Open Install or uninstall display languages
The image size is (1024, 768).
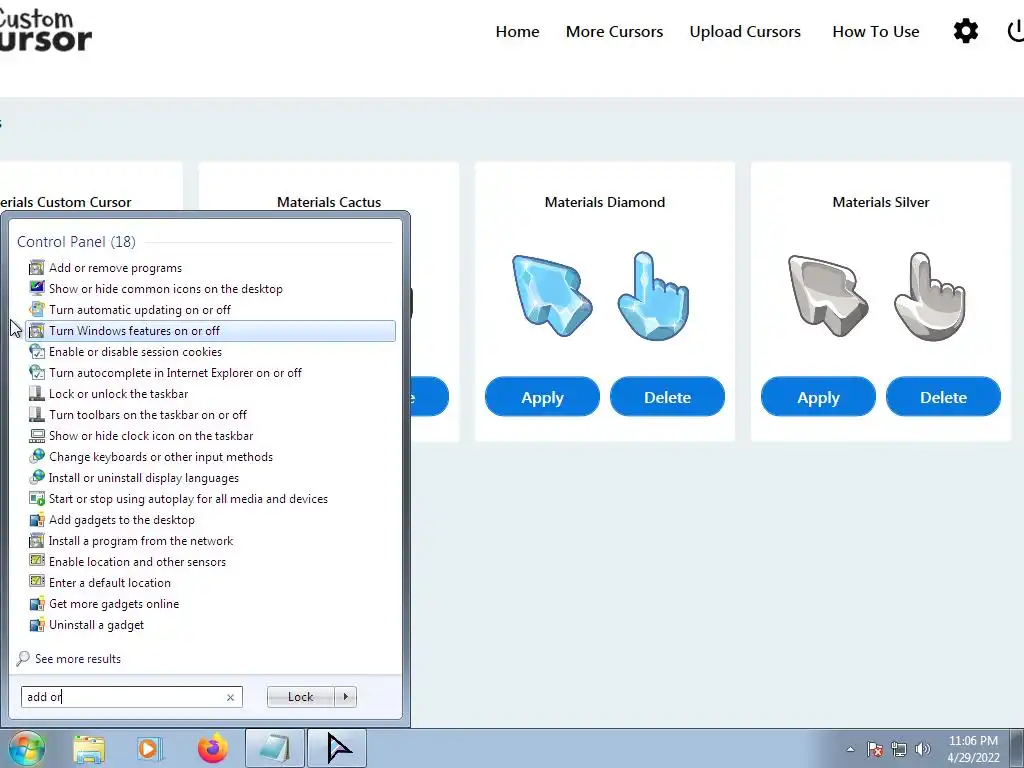click(210, 477)
